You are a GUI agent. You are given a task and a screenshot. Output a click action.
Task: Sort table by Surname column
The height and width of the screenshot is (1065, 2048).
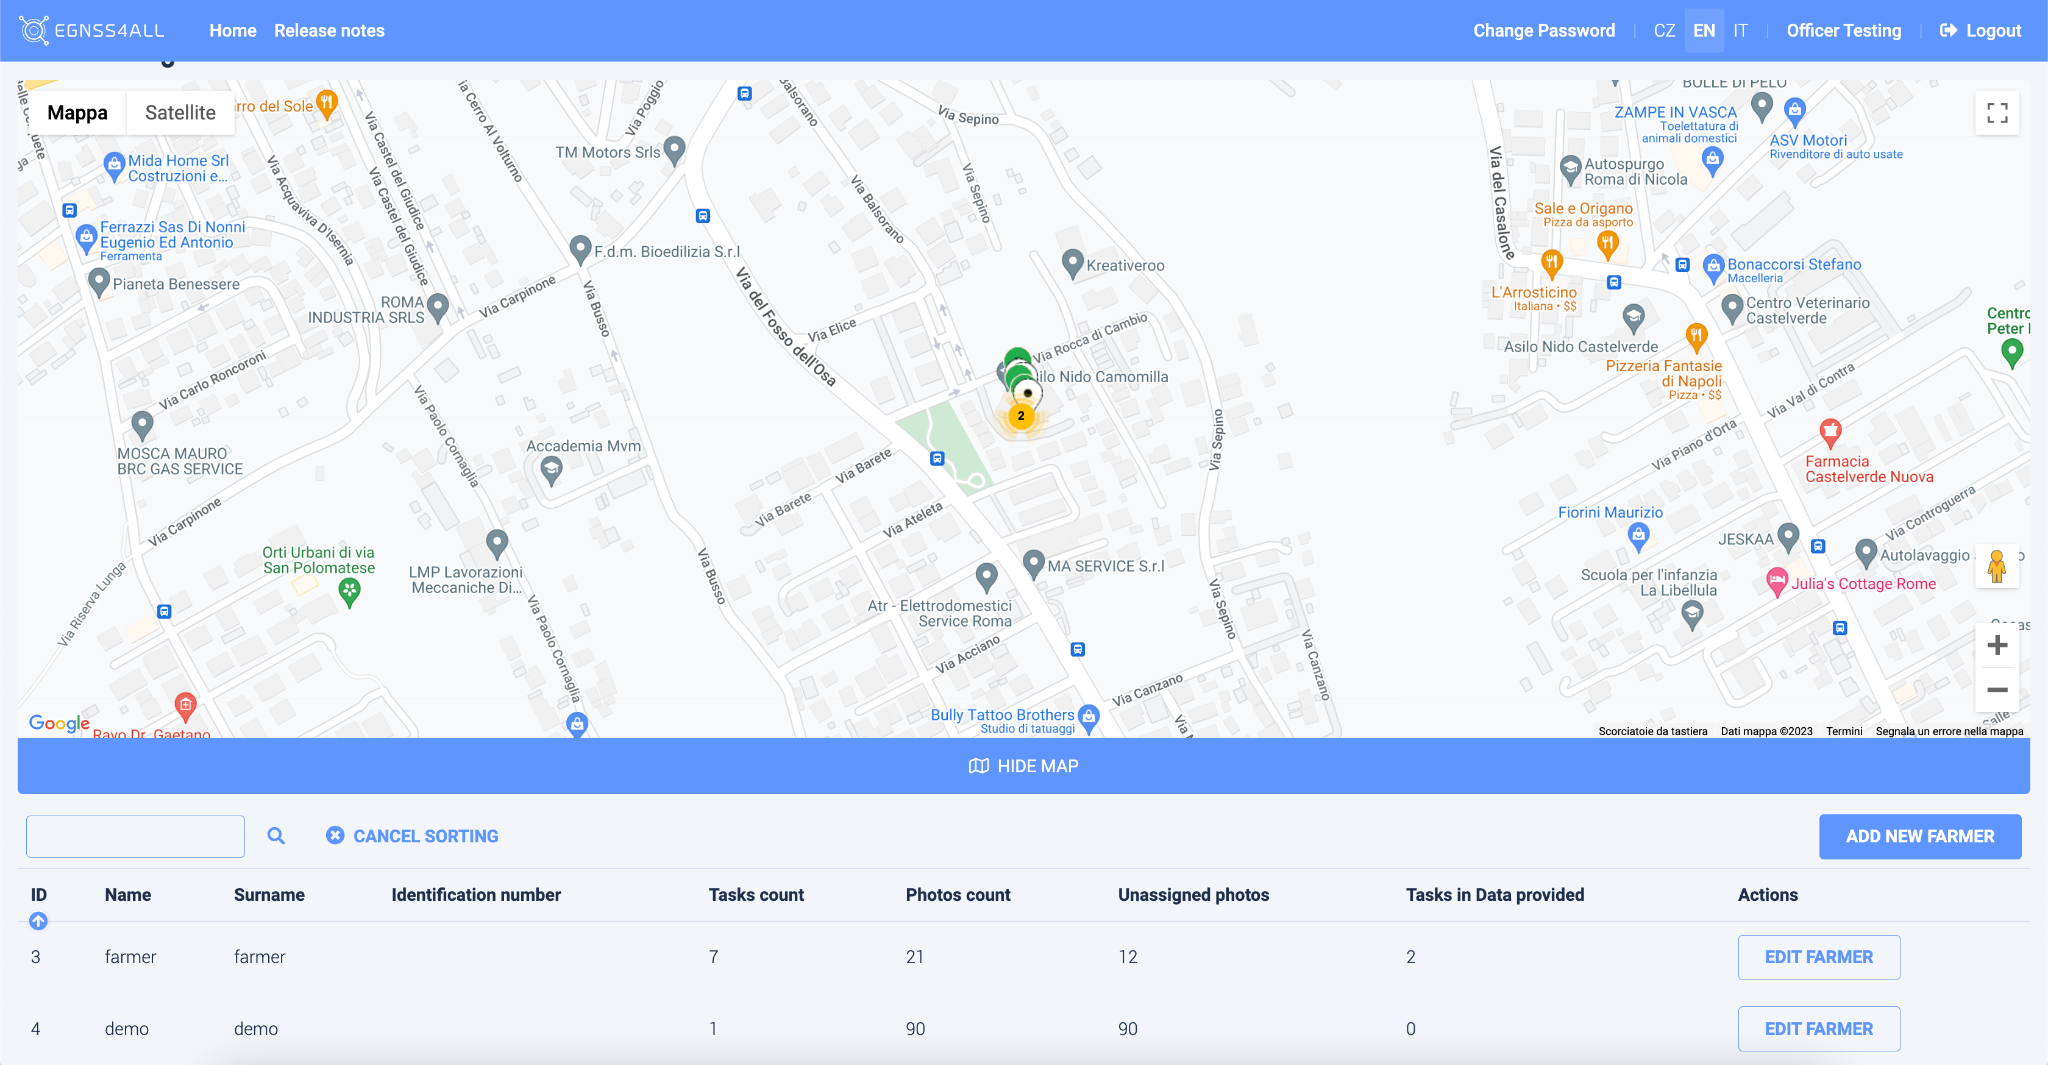[x=269, y=895]
